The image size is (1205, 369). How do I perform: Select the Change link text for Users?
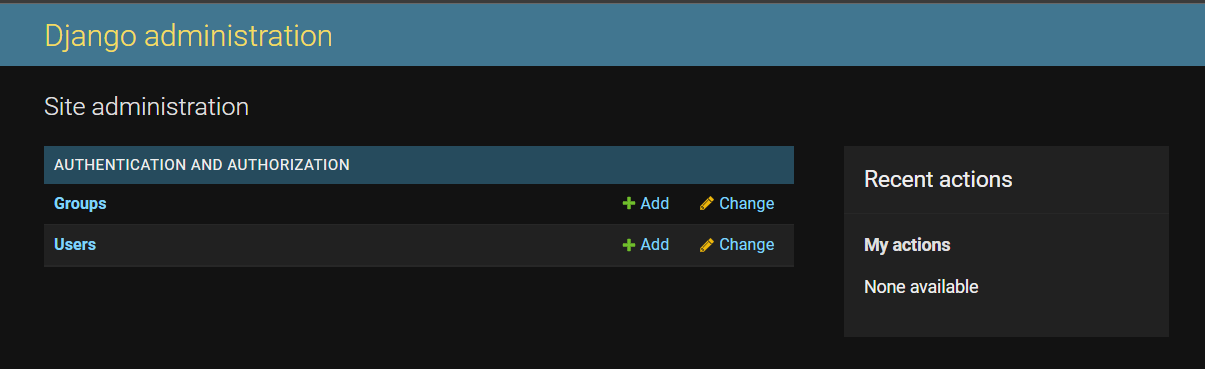pos(747,244)
